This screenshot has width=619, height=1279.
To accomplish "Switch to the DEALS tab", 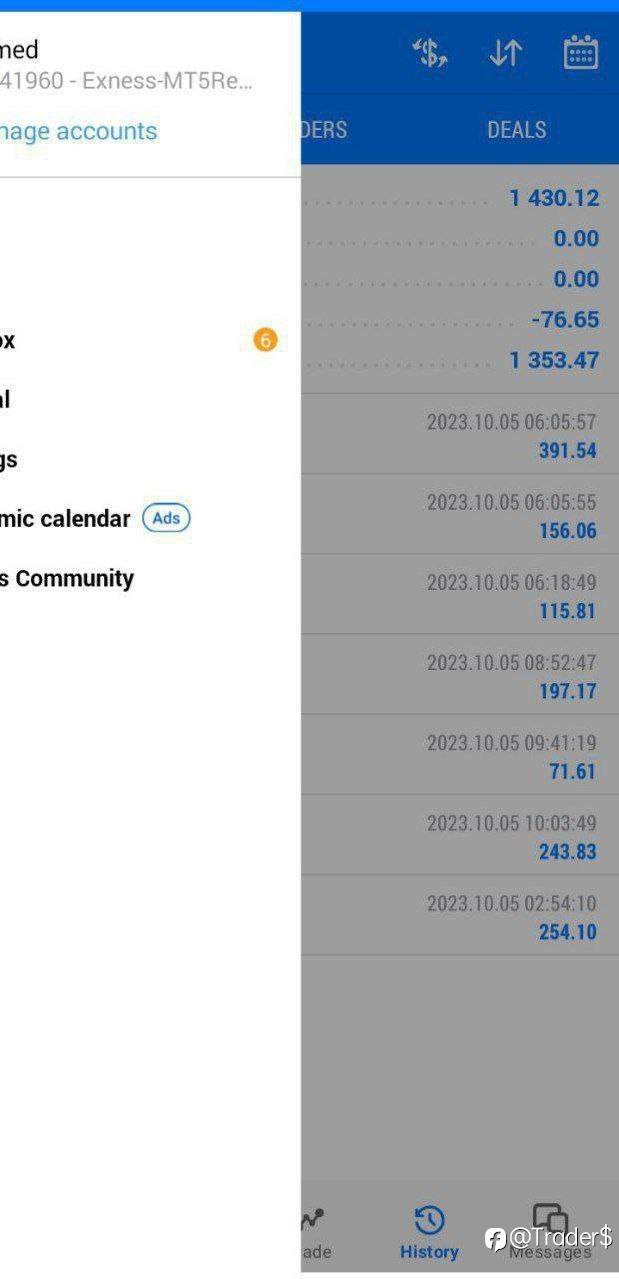I will point(516,130).
